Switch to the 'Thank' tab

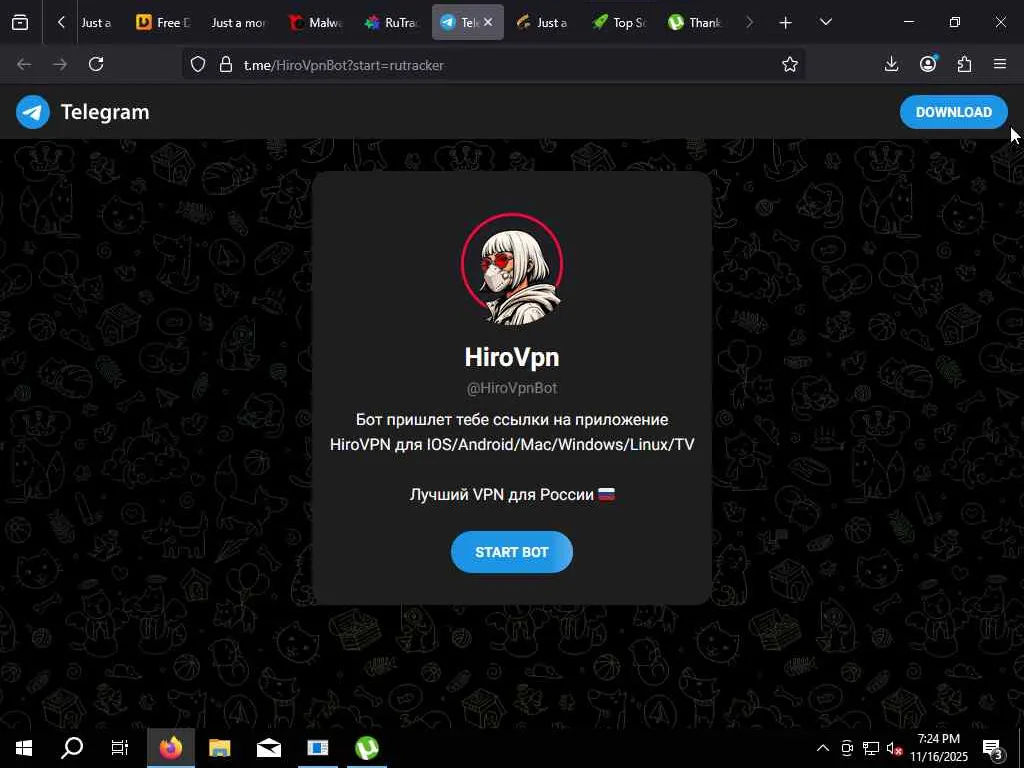[x=695, y=22]
